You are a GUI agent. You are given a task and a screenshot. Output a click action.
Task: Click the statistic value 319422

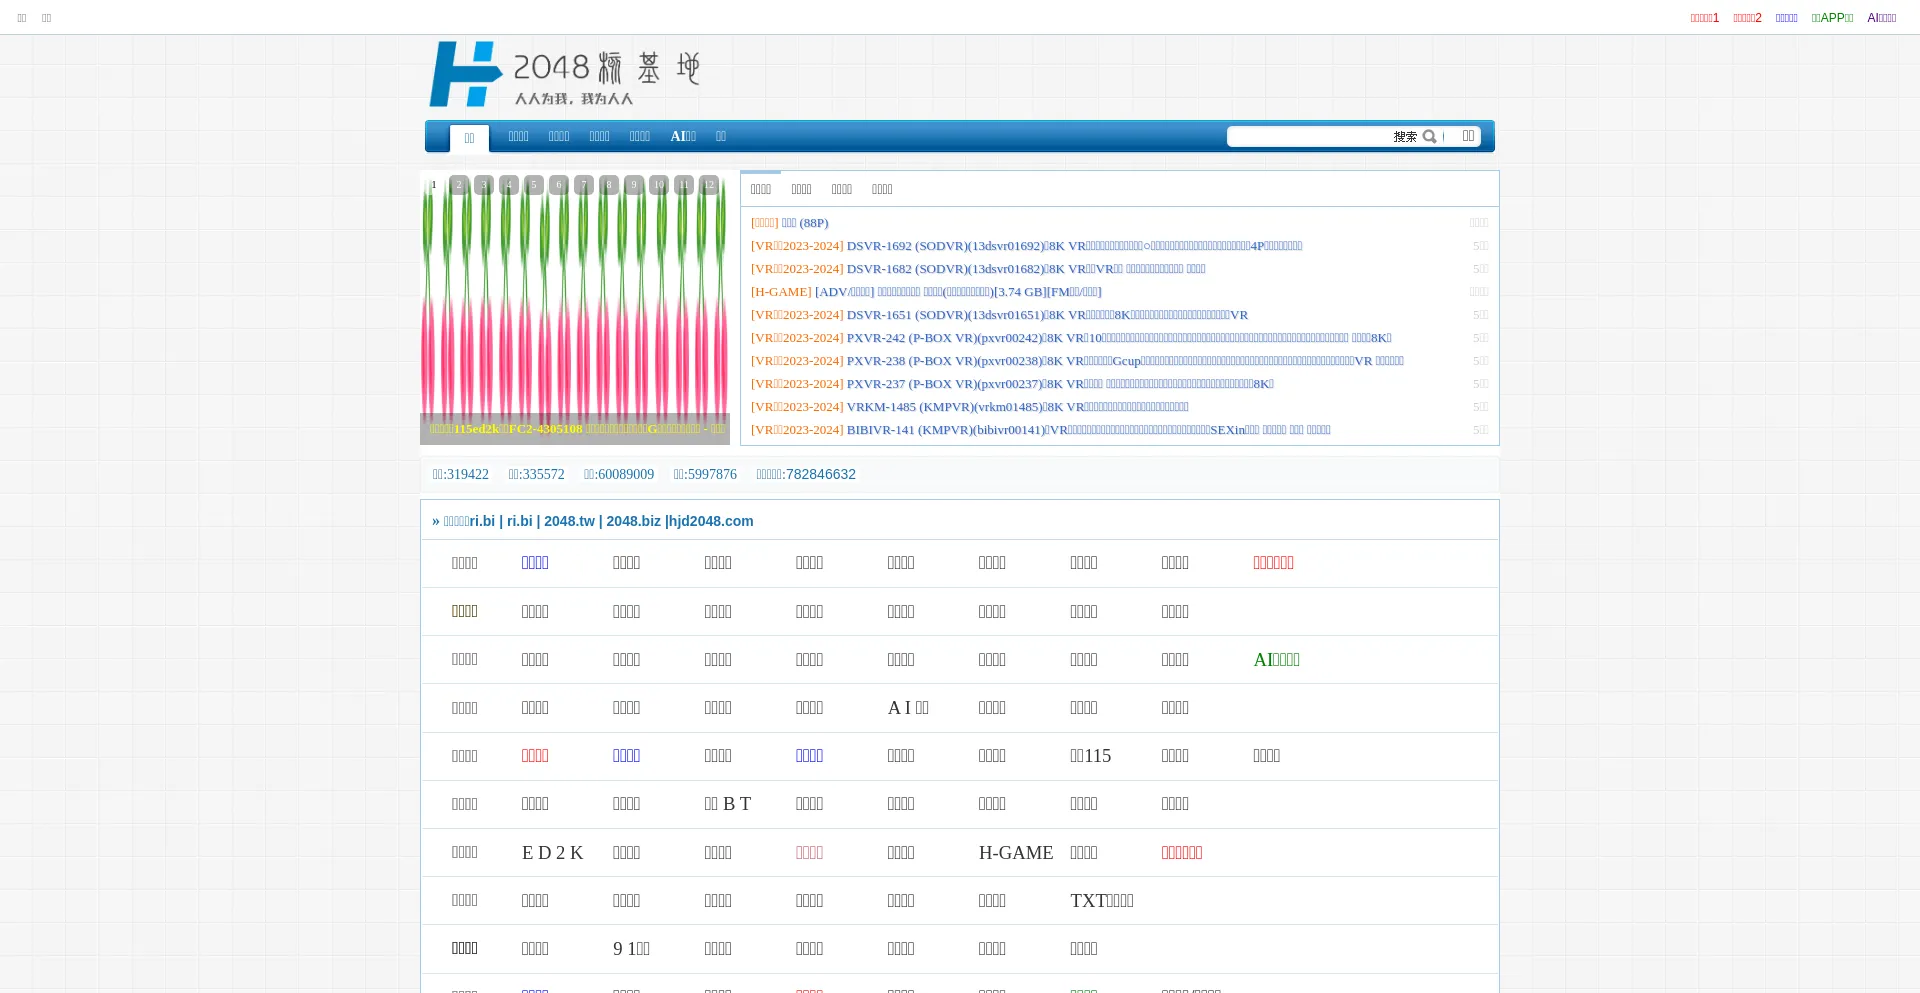[x=467, y=475]
